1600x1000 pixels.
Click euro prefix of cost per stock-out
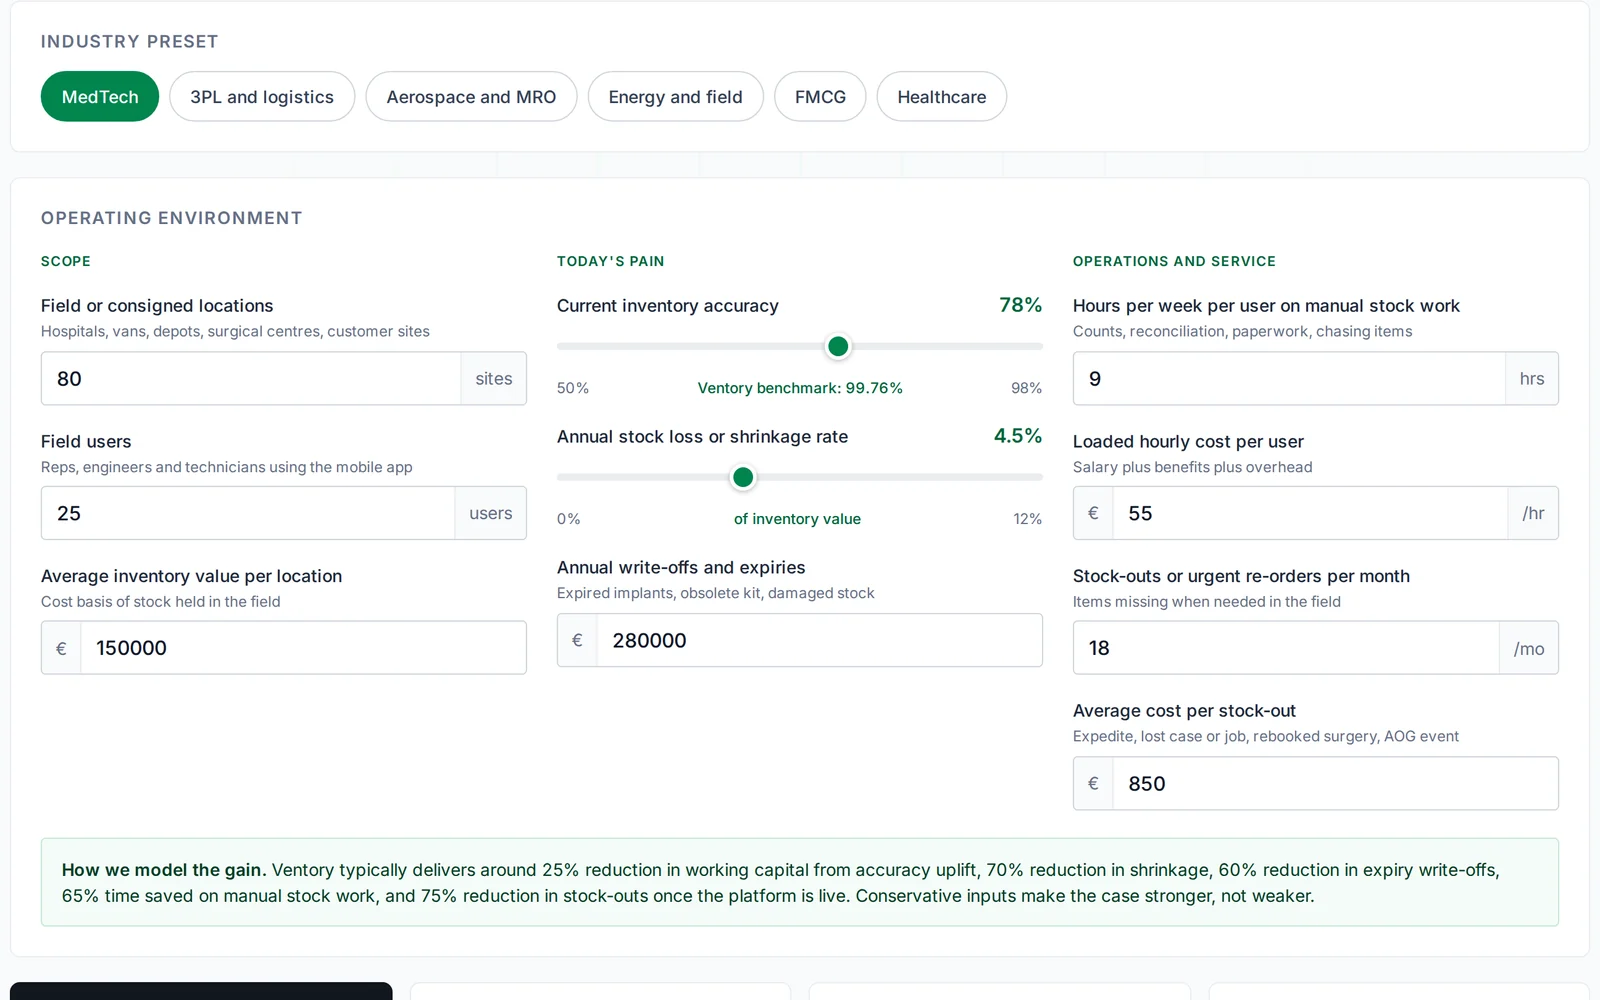[x=1093, y=783]
